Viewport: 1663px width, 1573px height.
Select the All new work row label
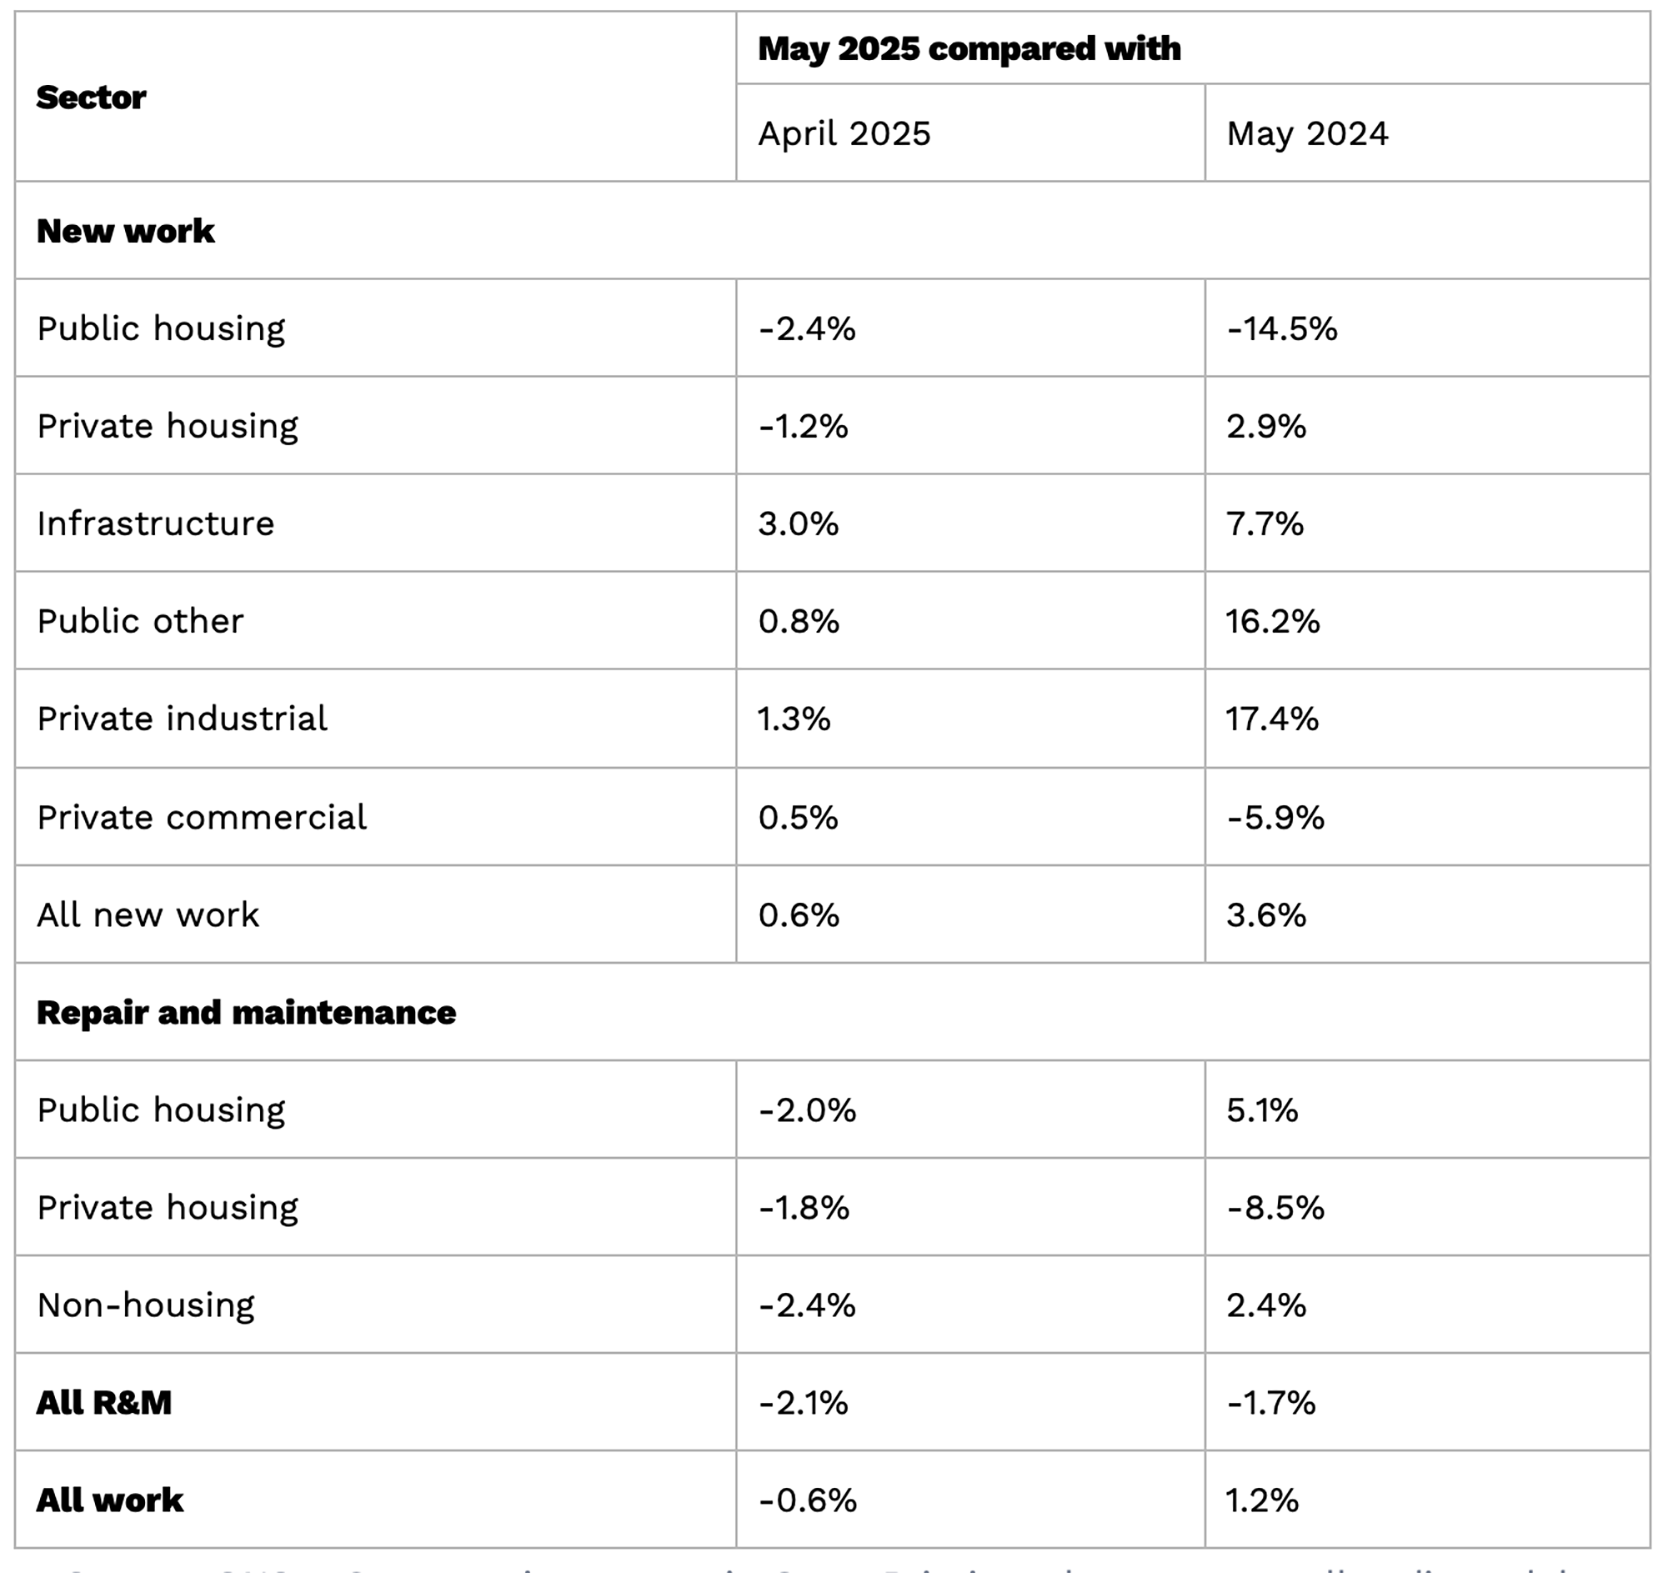pos(148,914)
